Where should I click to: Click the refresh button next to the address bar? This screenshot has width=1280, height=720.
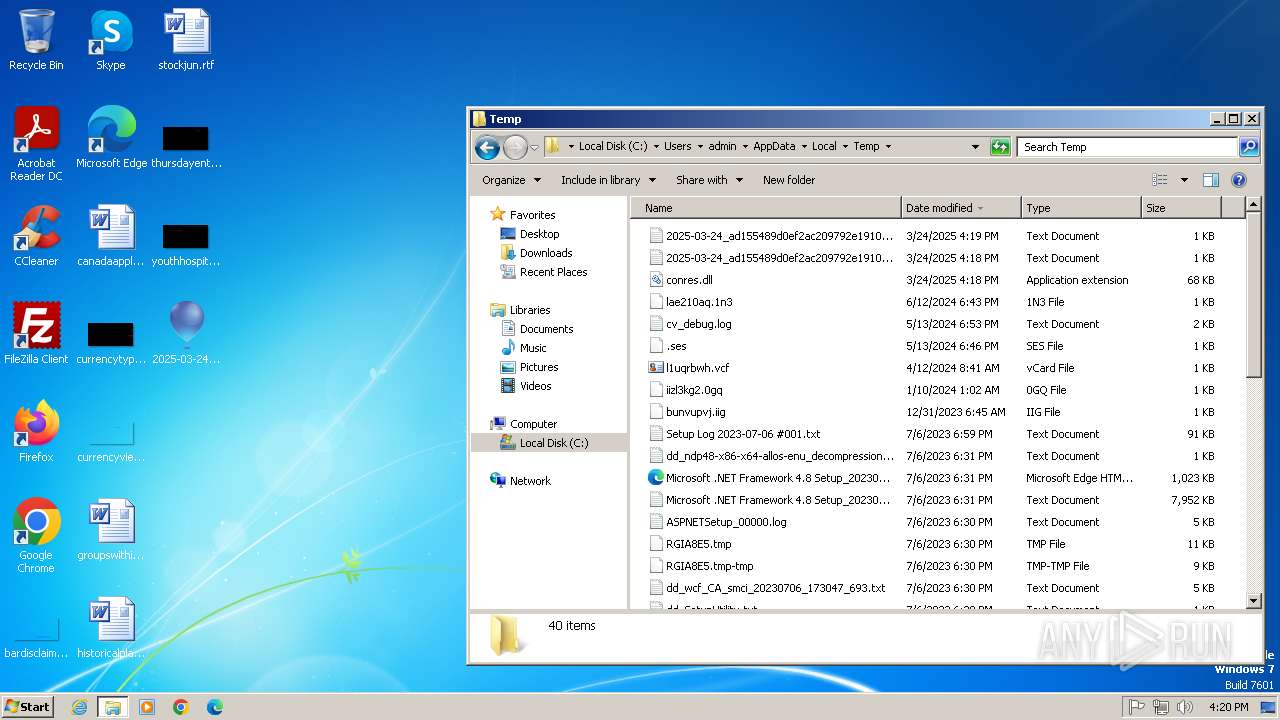[1000, 146]
